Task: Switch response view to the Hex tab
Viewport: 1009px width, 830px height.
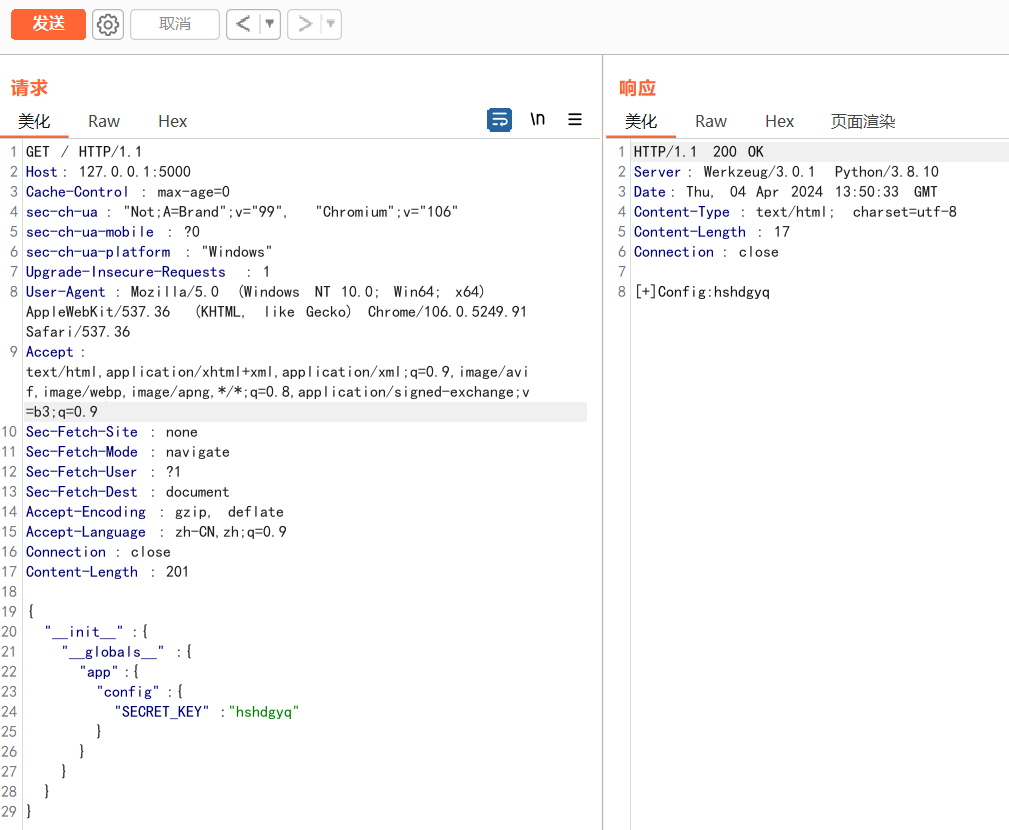Action: point(779,122)
